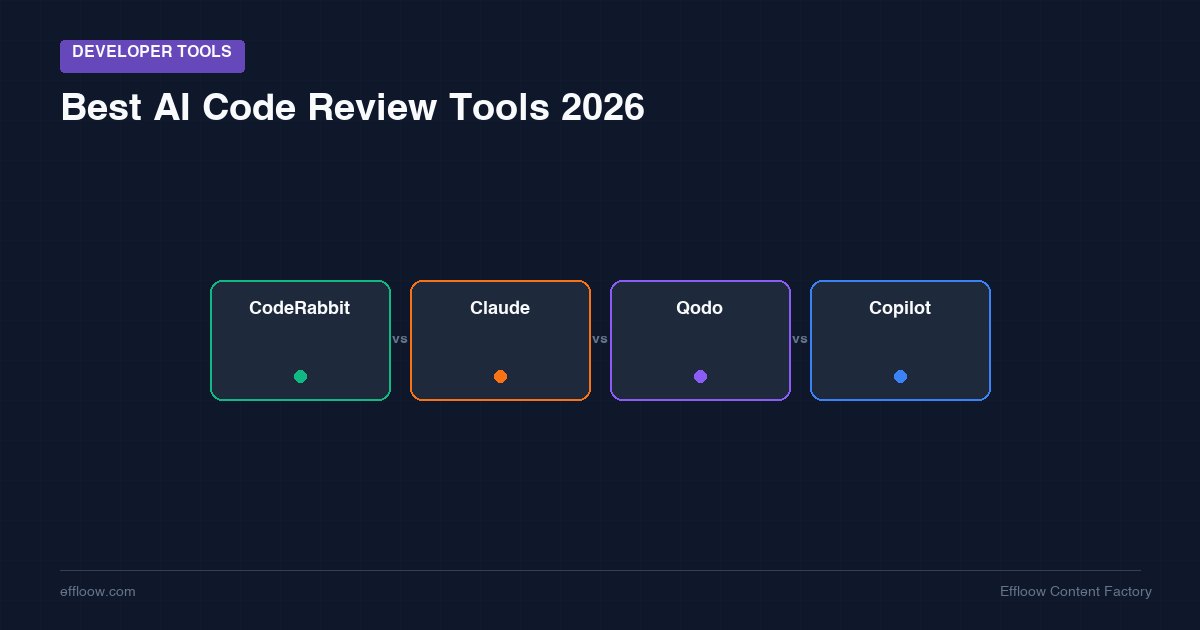Click the purple dot on Qodo card
This screenshot has width=1200, height=630.
point(700,376)
